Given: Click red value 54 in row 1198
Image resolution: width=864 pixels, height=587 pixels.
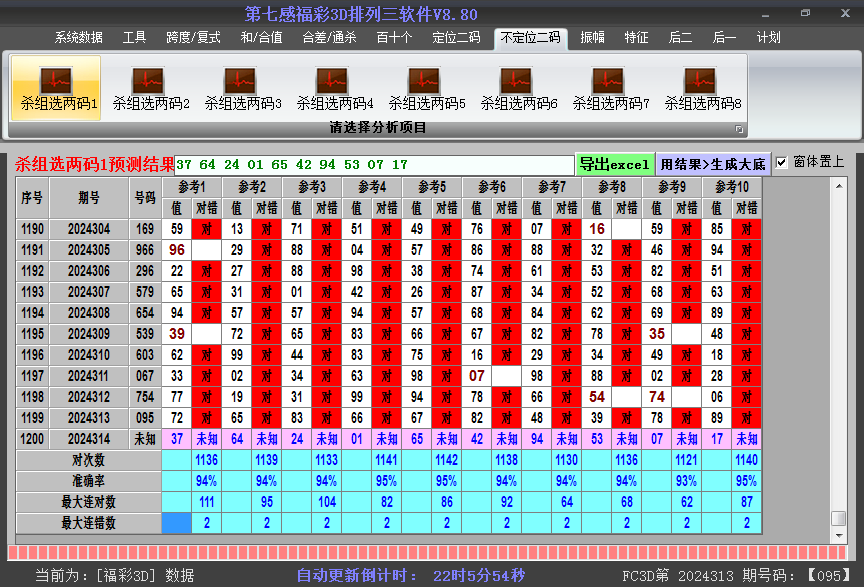Looking at the screenshot, I should [x=597, y=397].
